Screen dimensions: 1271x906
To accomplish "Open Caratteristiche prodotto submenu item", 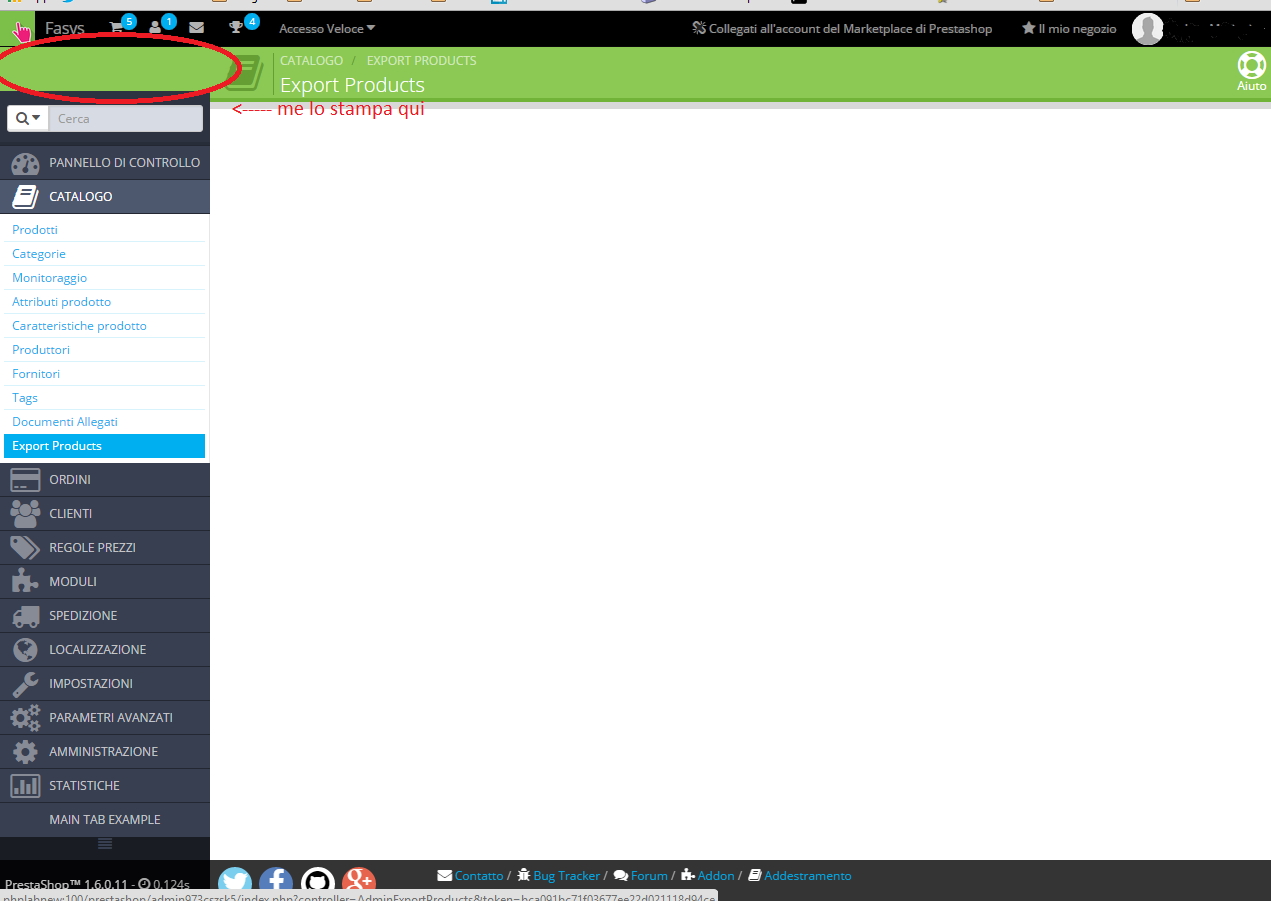I will [x=79, y=326].
